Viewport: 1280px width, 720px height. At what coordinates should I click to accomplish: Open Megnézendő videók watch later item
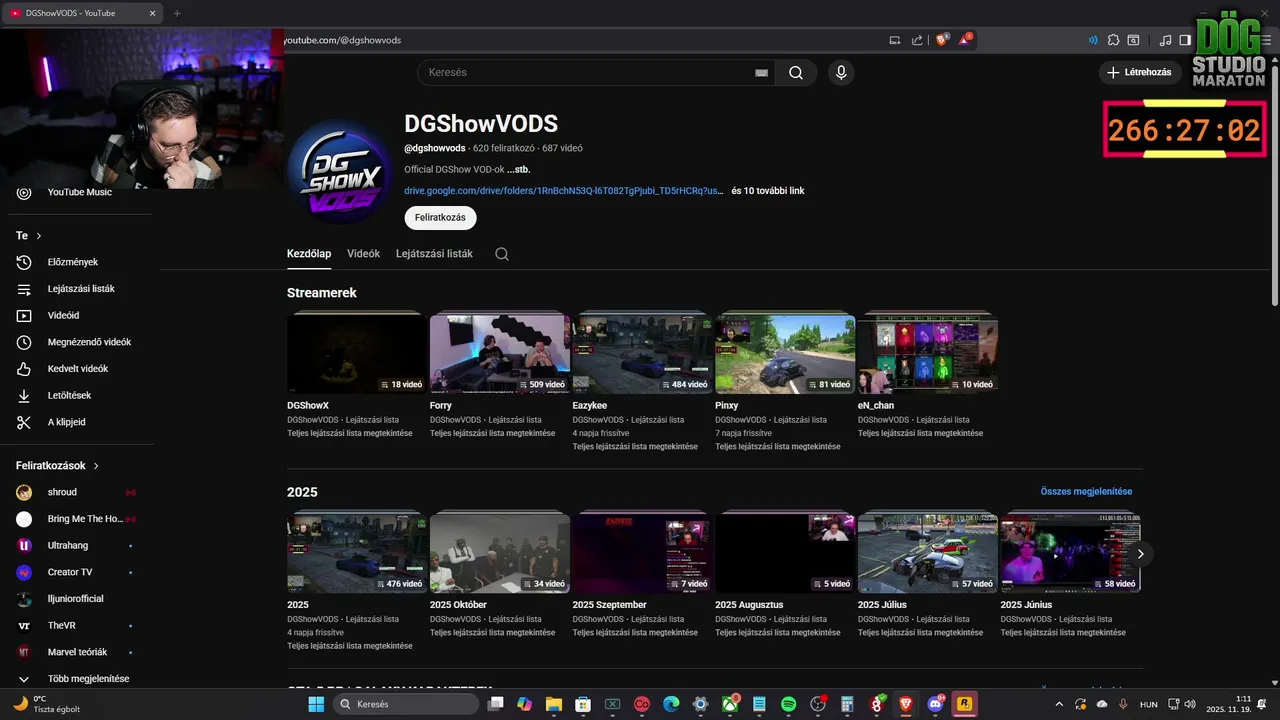tap(89, 342)
